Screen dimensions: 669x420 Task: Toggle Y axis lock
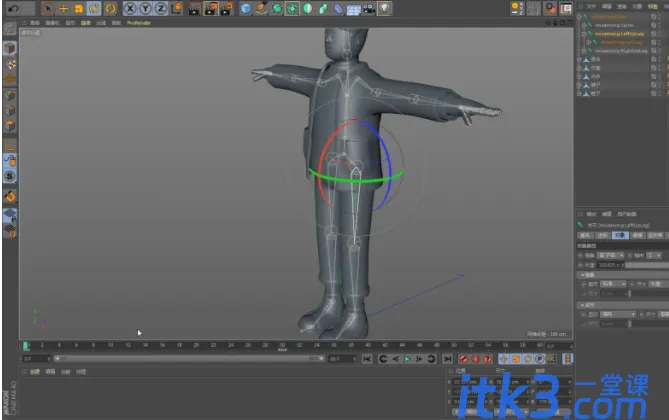145,9
